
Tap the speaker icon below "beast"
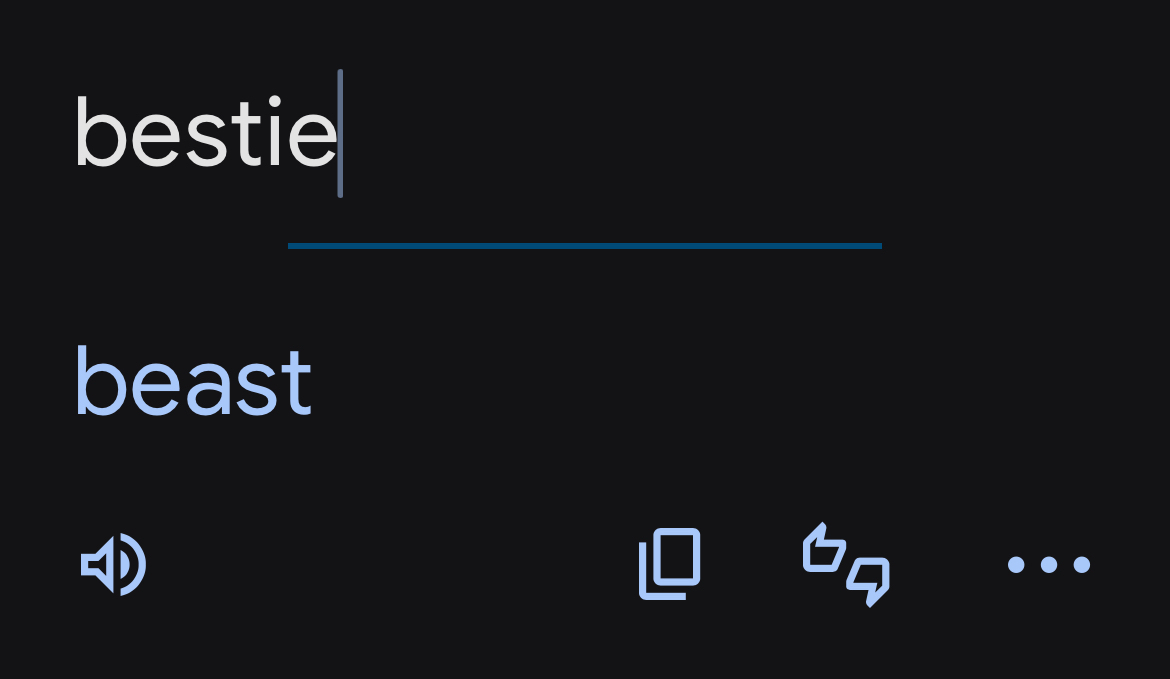tap(114, 564)
